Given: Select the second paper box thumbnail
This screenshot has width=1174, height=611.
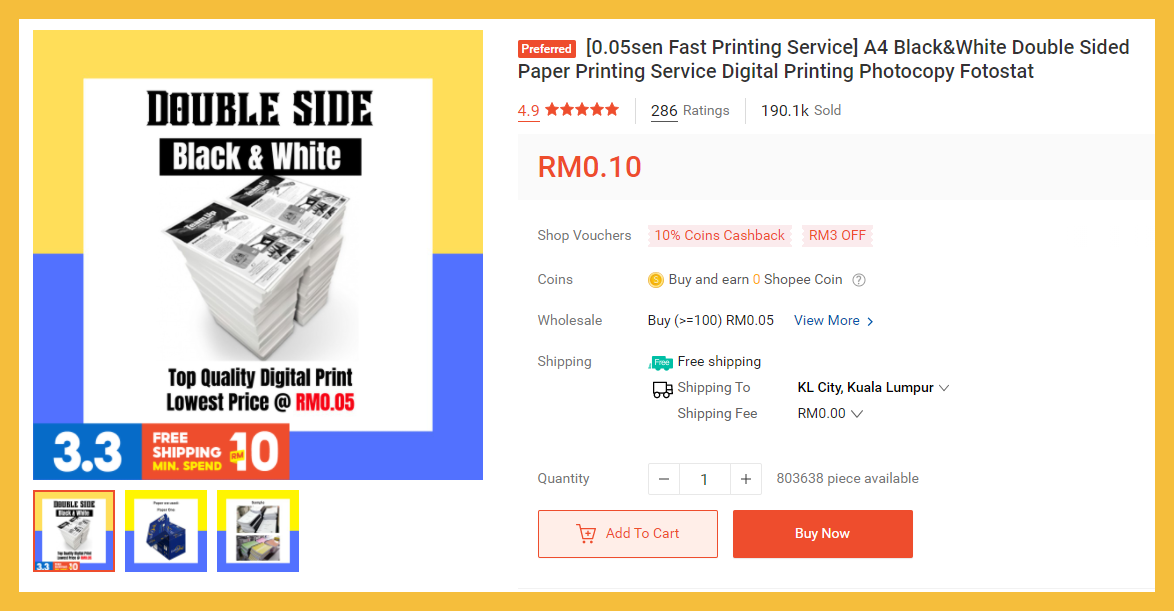Looking at the screenshot, I should pyautogui.click(x=166, y=531).
